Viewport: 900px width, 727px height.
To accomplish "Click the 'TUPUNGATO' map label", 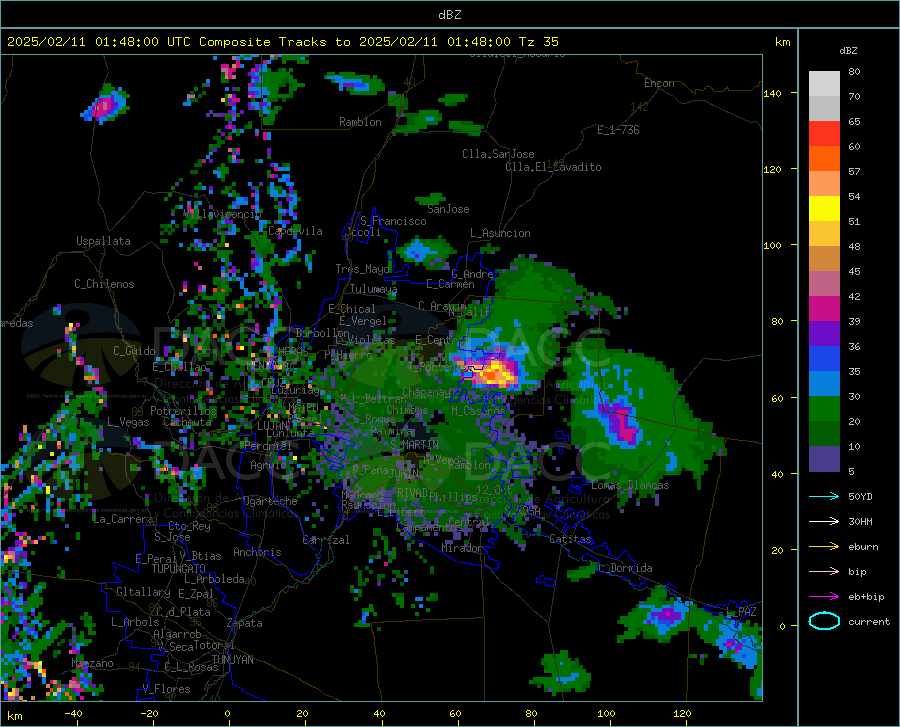I will 179,569.
